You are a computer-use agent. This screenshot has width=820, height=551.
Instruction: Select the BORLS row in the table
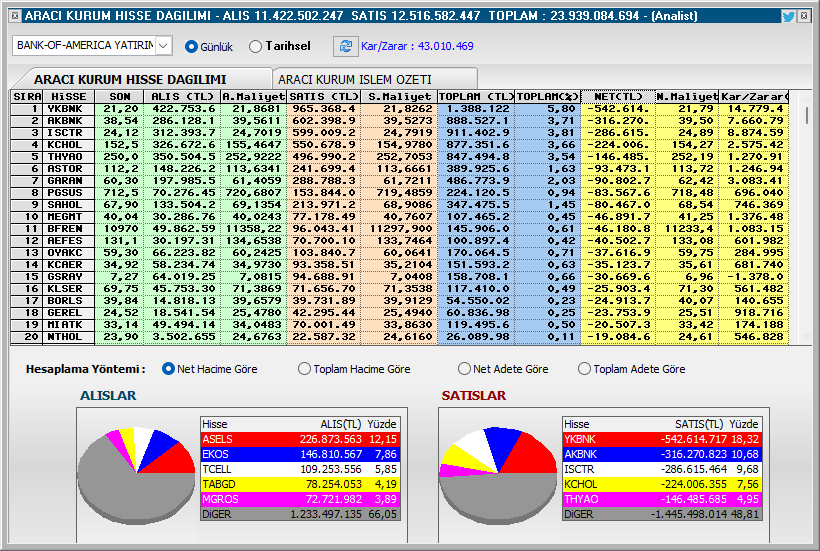(x=400, y=301)
